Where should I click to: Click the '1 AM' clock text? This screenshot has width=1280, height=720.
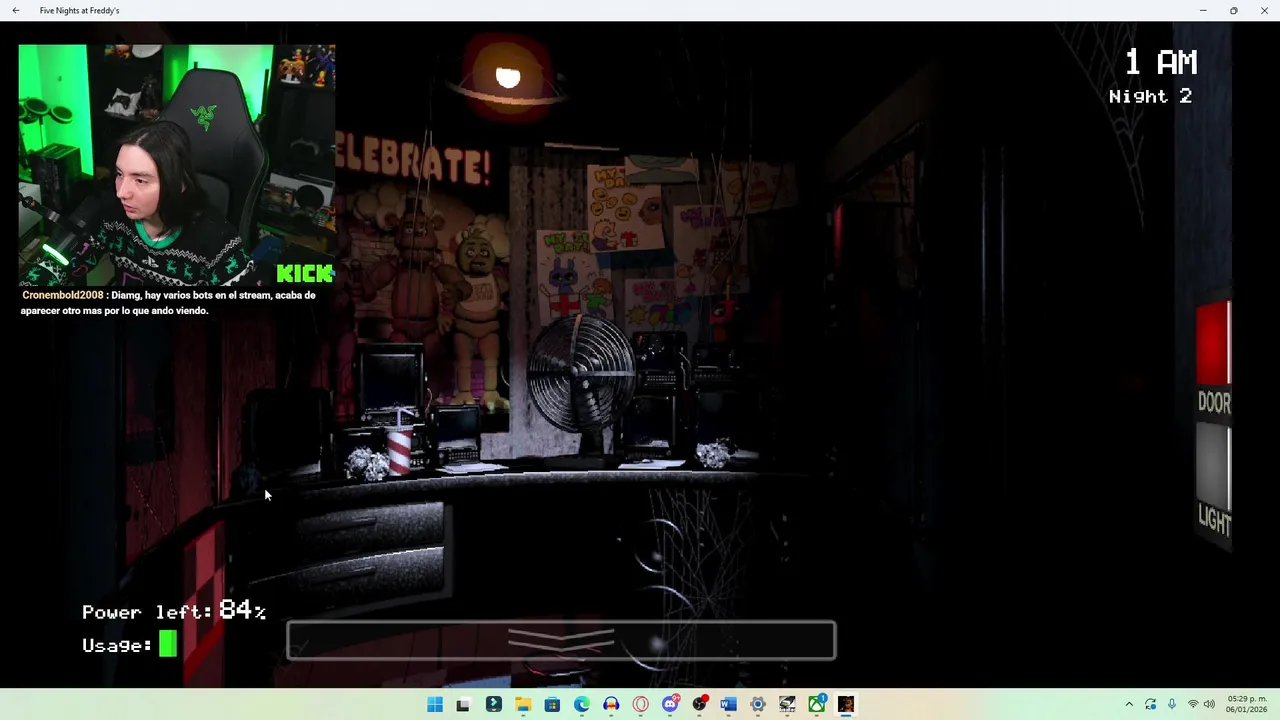[x=1161, y=62]
